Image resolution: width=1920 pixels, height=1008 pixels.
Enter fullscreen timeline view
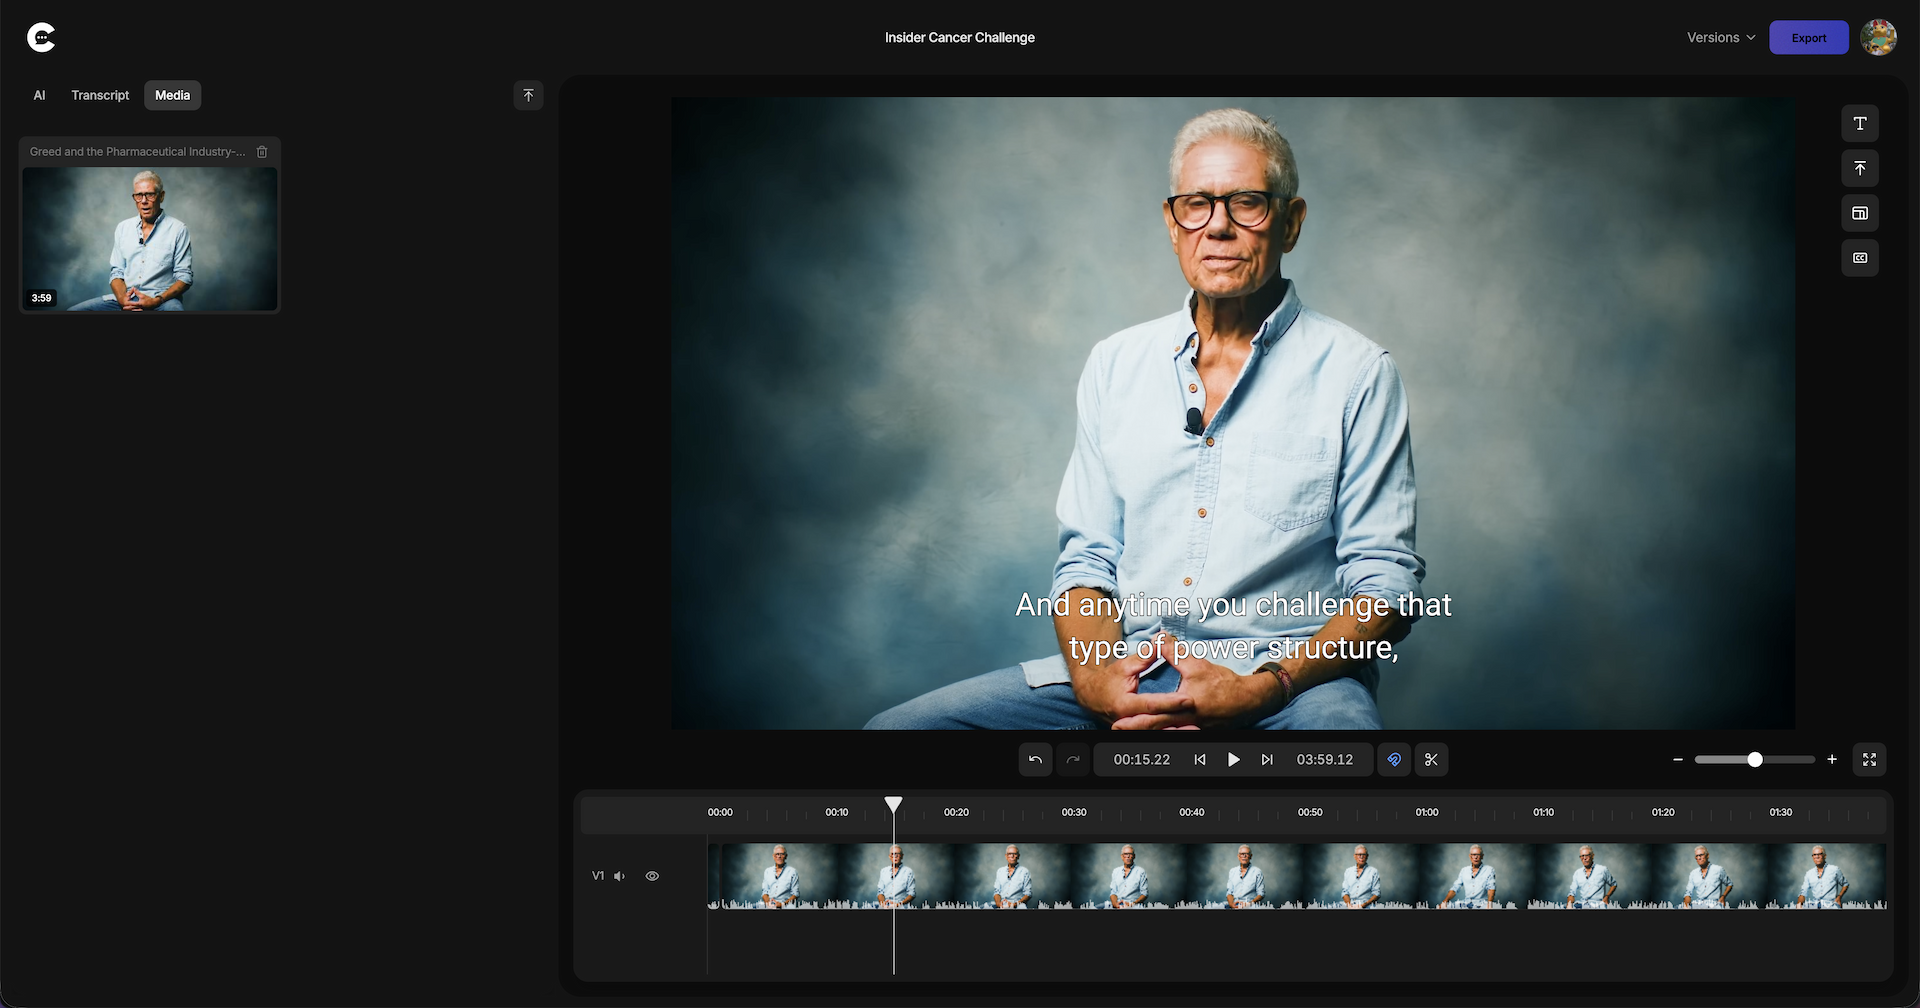click(1869, 760)
